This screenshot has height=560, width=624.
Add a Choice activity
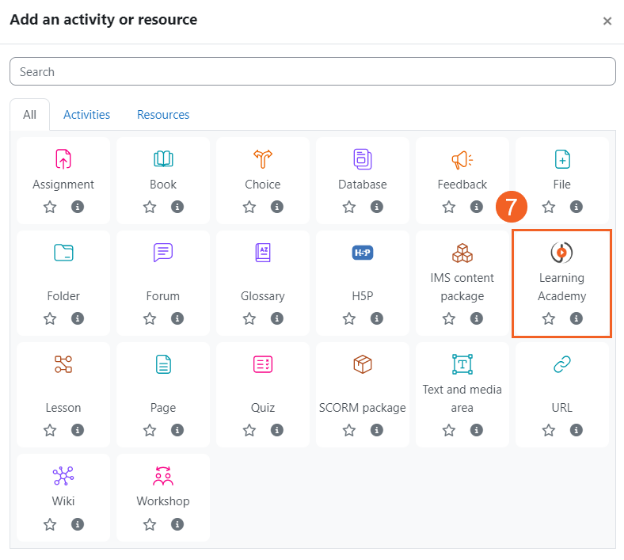tap(263, 159)
